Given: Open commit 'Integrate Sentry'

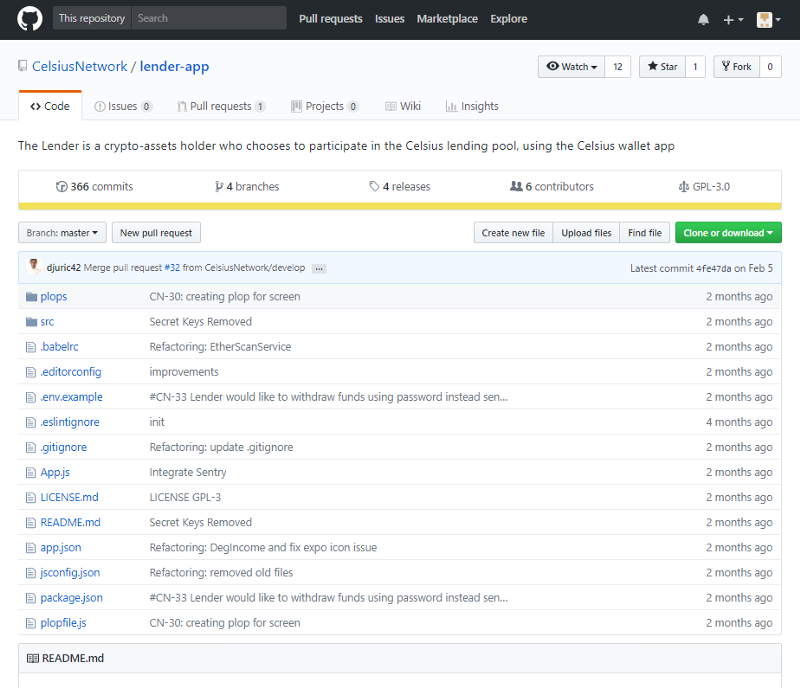Looking at the screenshot, I should pyautogui.click(x=188, y=472).
